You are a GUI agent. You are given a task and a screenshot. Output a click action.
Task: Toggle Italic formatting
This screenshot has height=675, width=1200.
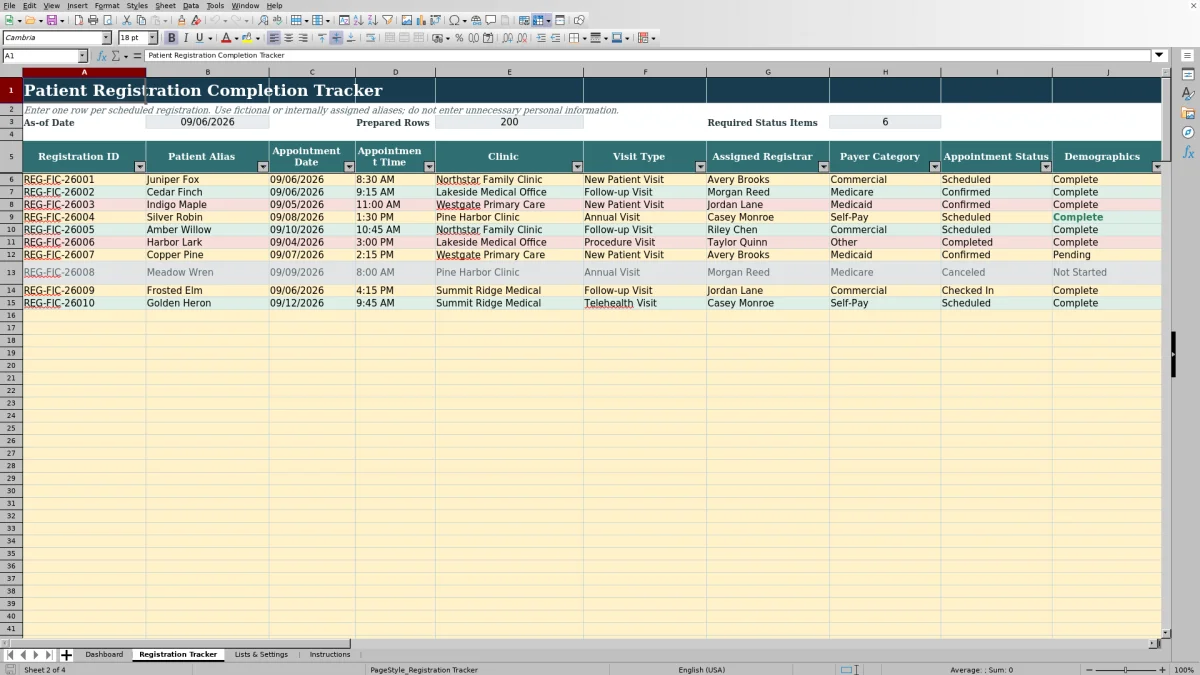(x=186, y=38)
